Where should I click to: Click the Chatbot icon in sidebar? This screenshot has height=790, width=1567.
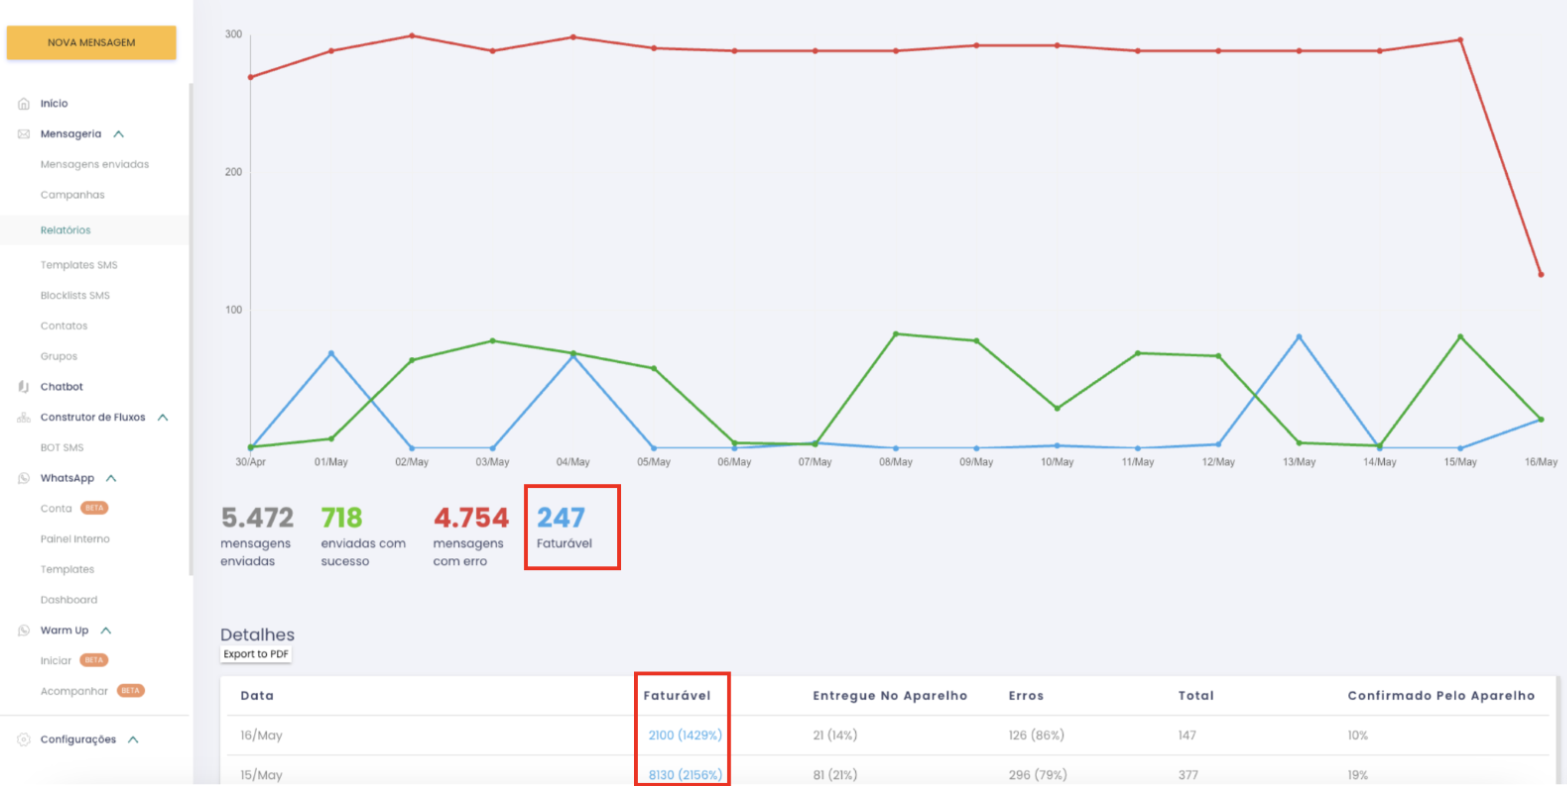tap(24, 387)
